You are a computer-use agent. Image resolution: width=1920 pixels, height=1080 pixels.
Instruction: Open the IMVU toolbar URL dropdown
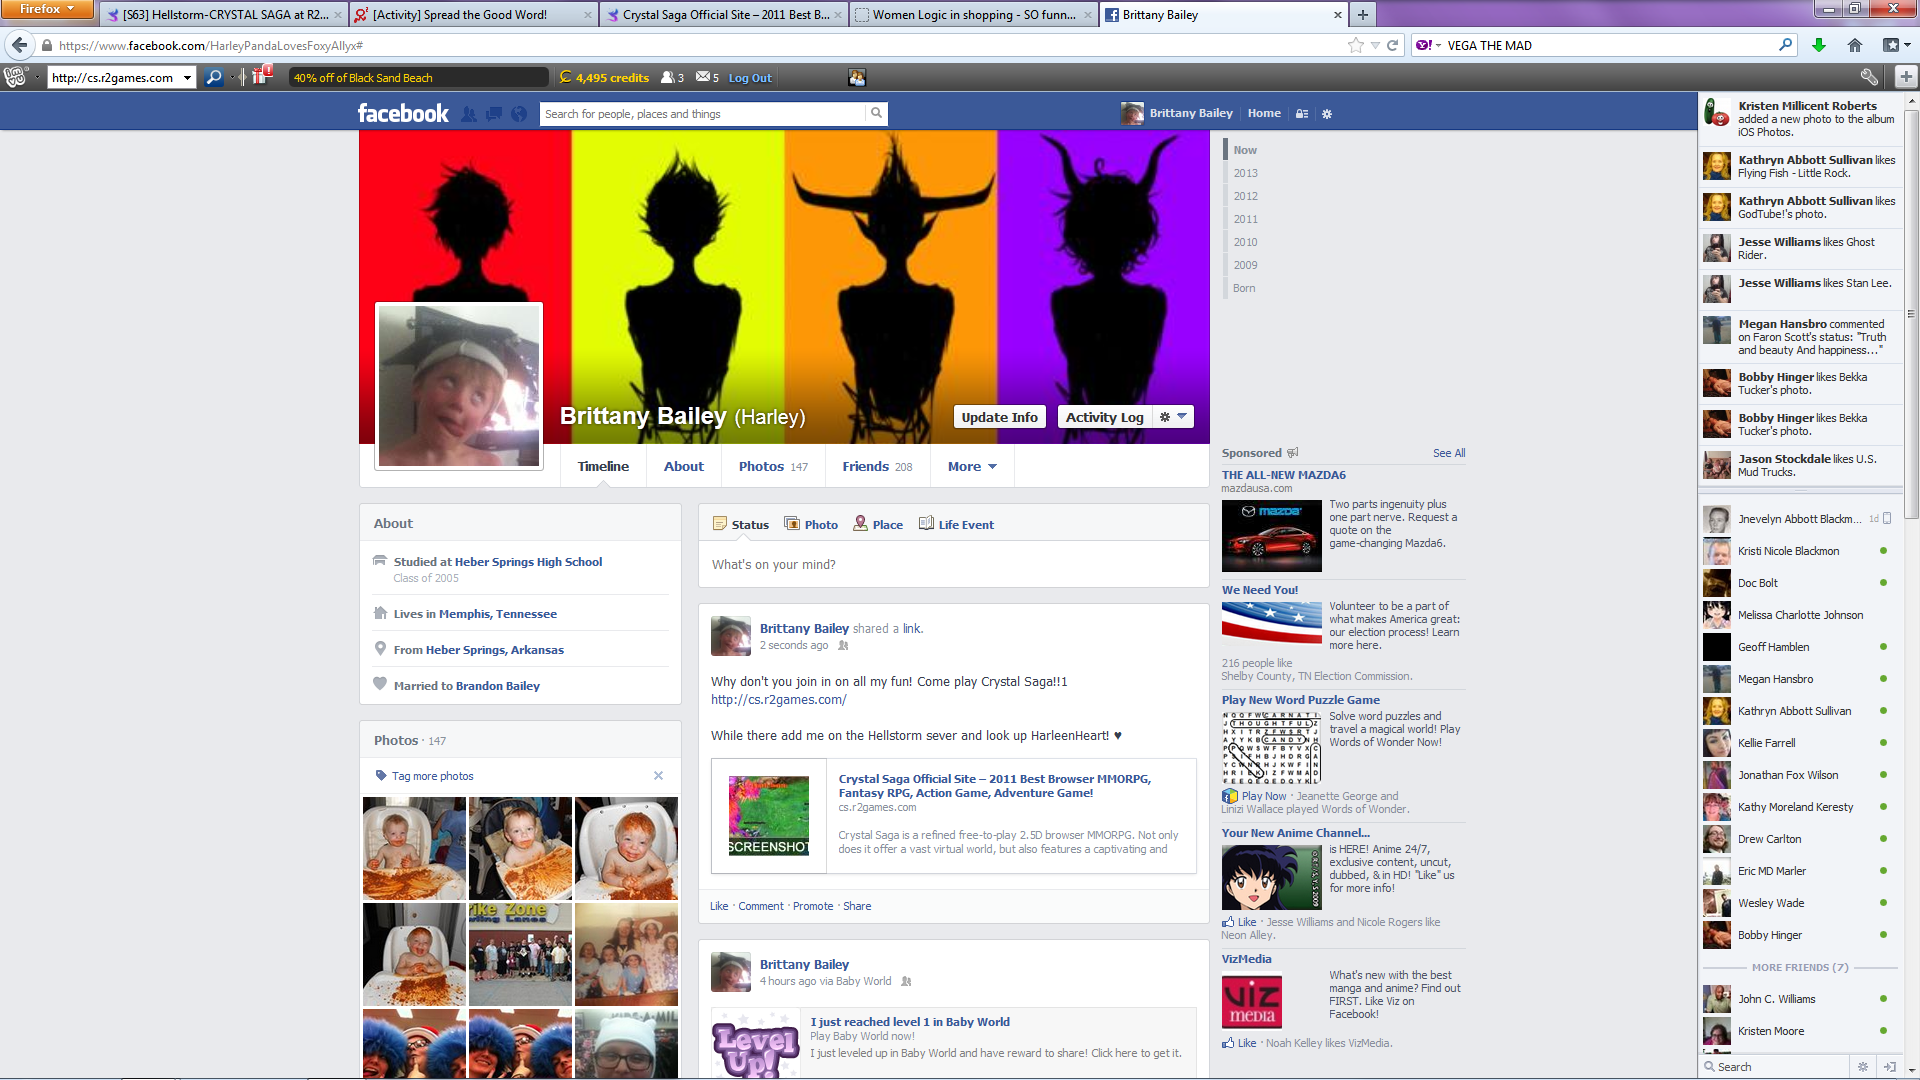(x=187, y=78)
